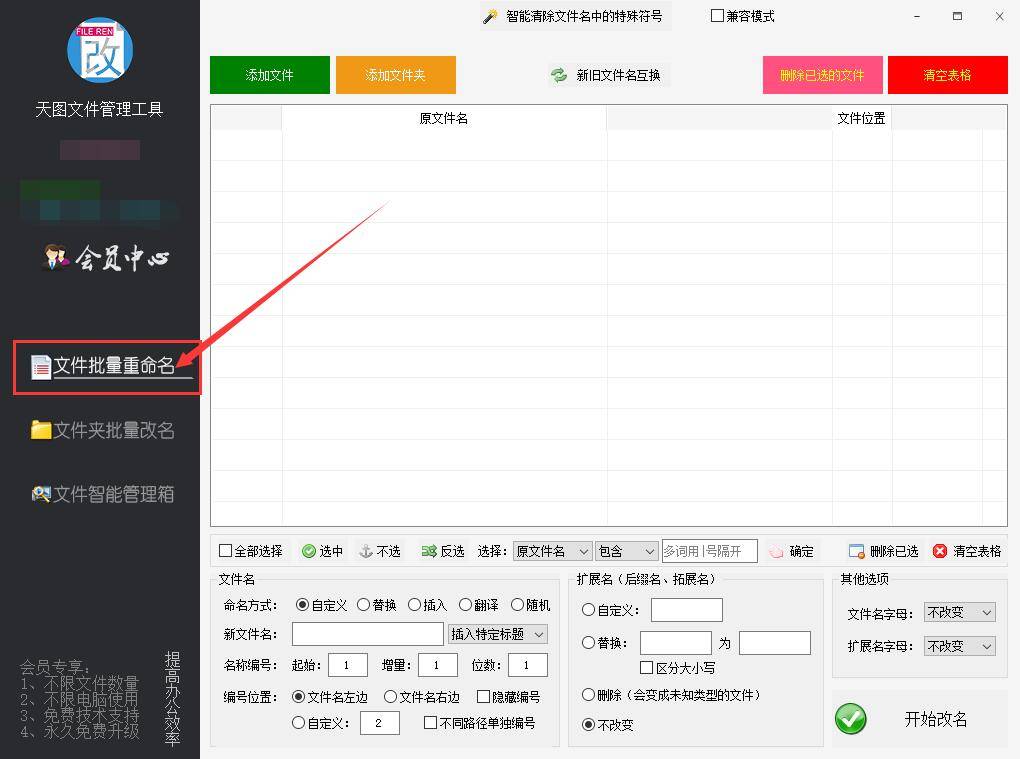Enable 不同路径单独编号 checkbox
1020x759 pixels.
[x=430, y=723]
